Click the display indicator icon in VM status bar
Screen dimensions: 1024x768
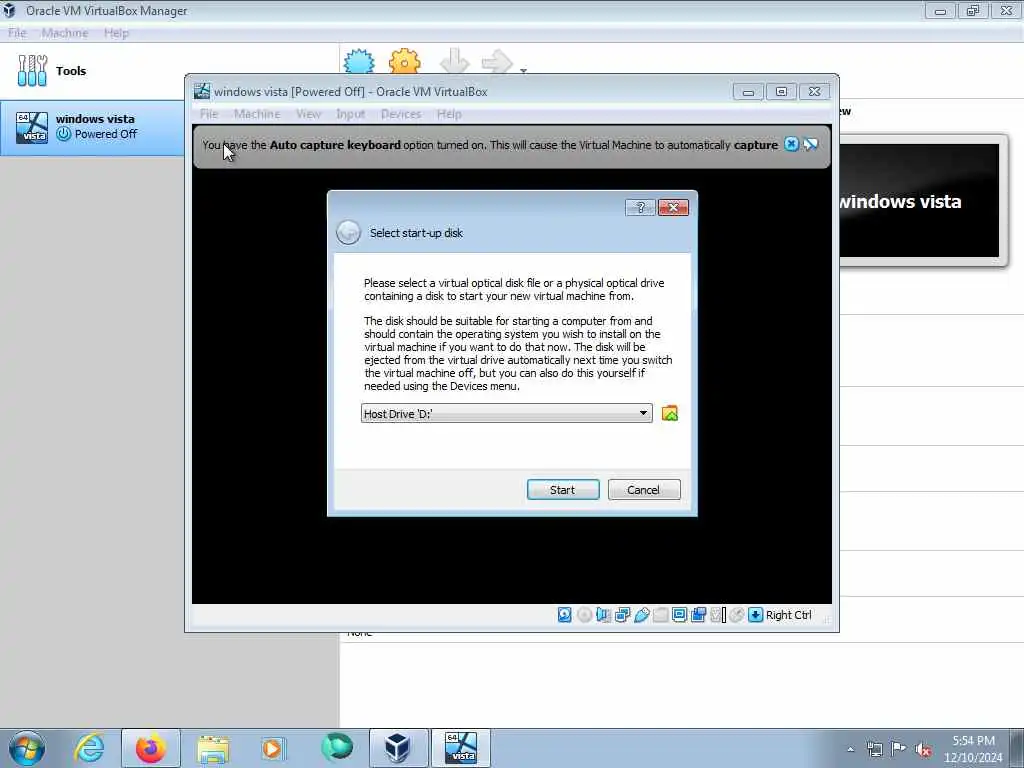pyautogui.click(x=679, y=615)
